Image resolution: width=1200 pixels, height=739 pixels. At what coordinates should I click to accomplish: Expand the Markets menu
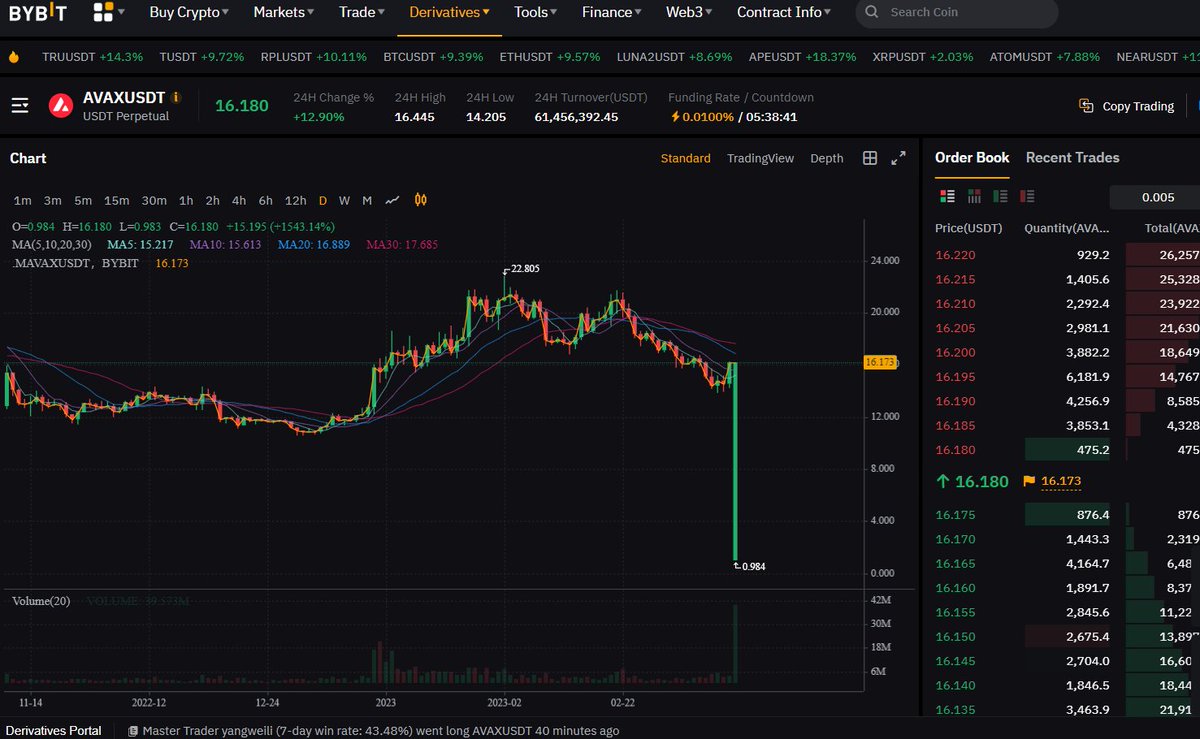(x=284, y=12)
